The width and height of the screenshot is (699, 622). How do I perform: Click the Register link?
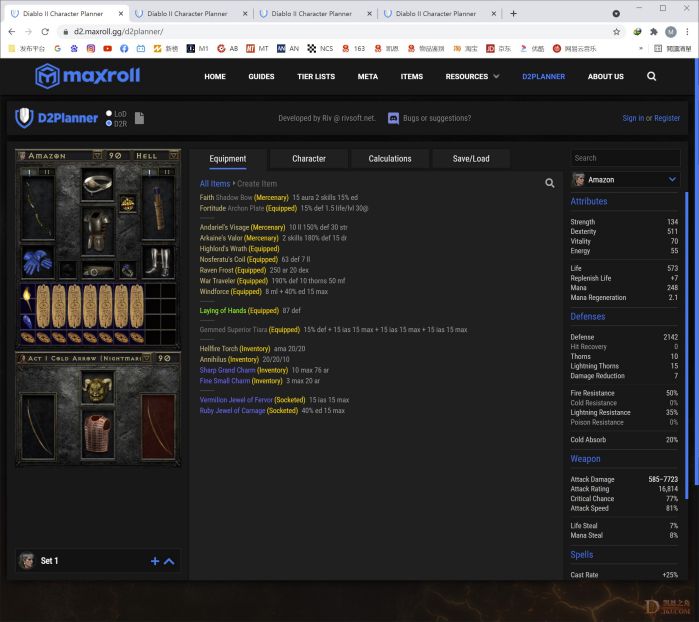667,118
